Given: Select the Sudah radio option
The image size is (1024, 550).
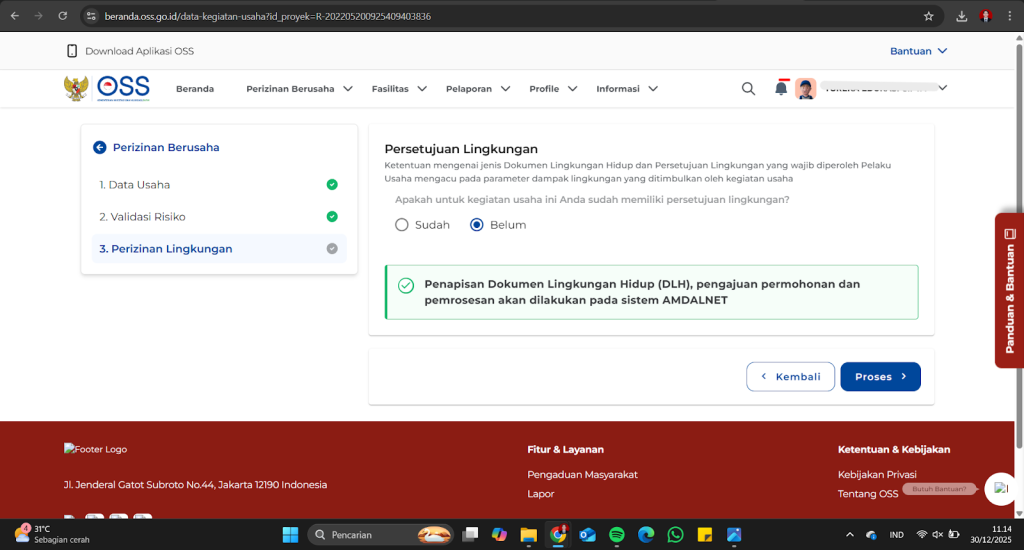Looking at the screenshot, I should 402,225.
